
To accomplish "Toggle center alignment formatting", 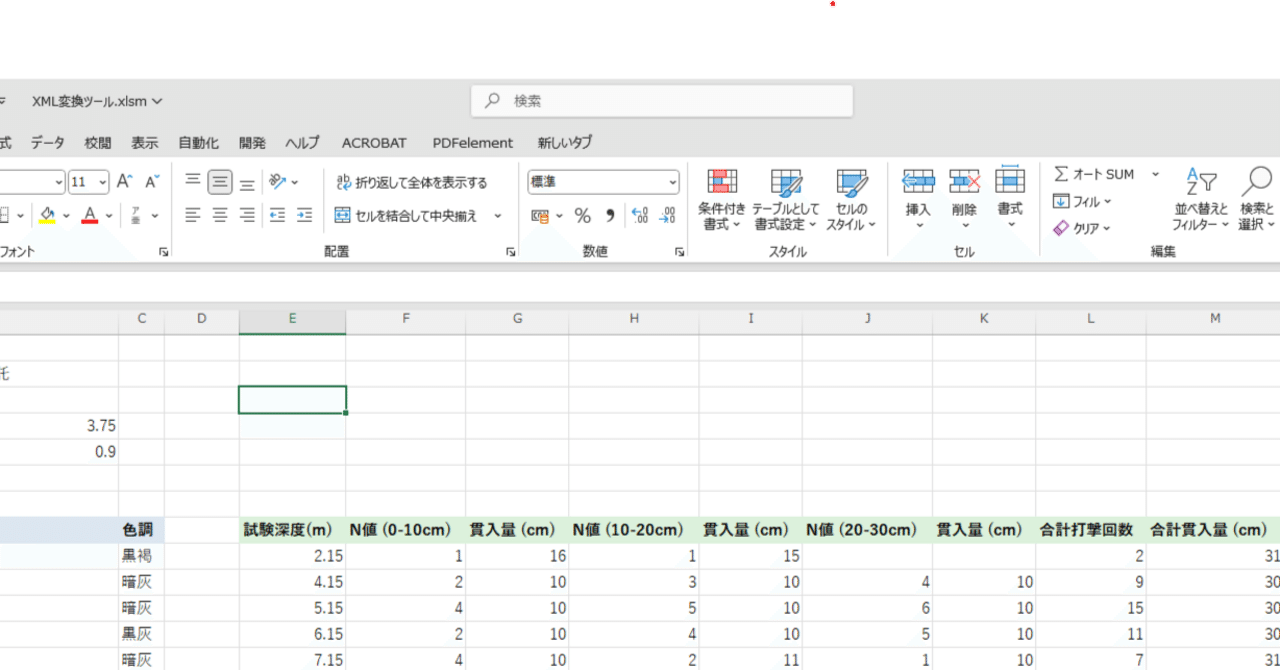I will pos(219,214).
